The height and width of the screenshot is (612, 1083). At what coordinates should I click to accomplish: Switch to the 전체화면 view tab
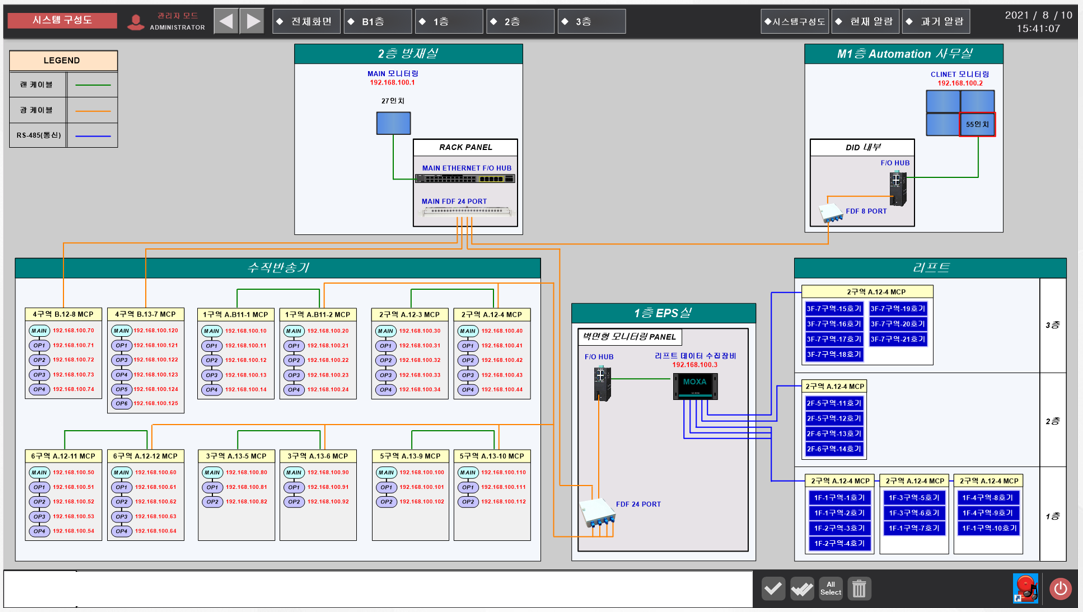[x=307, y=21]
